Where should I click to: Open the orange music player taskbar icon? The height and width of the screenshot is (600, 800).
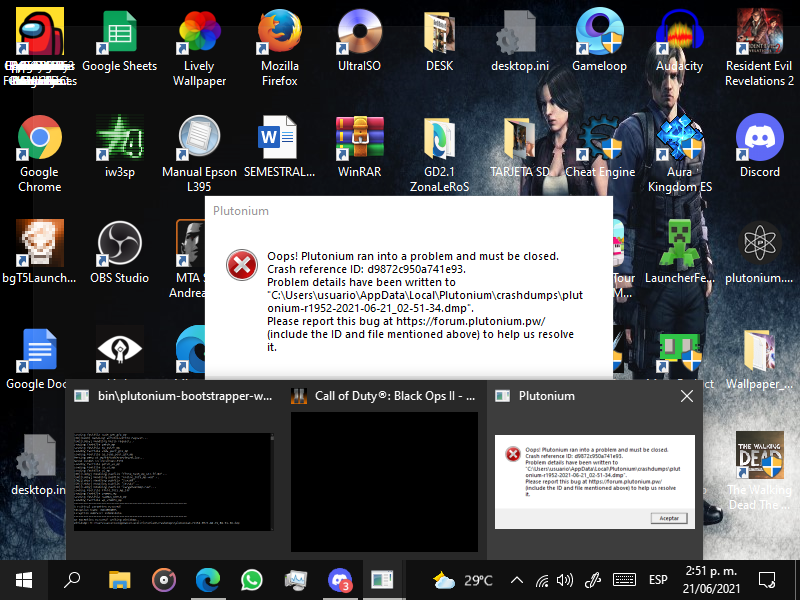(164, 580)
